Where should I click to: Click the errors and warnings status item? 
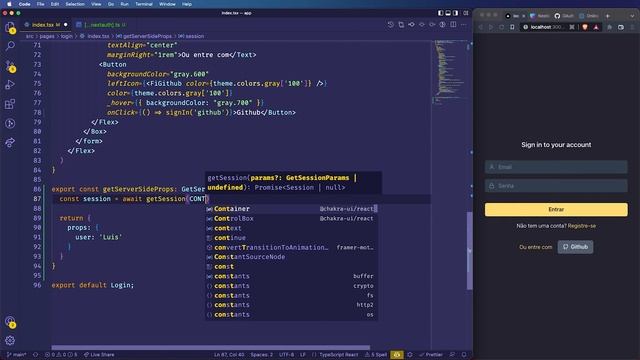61,355
